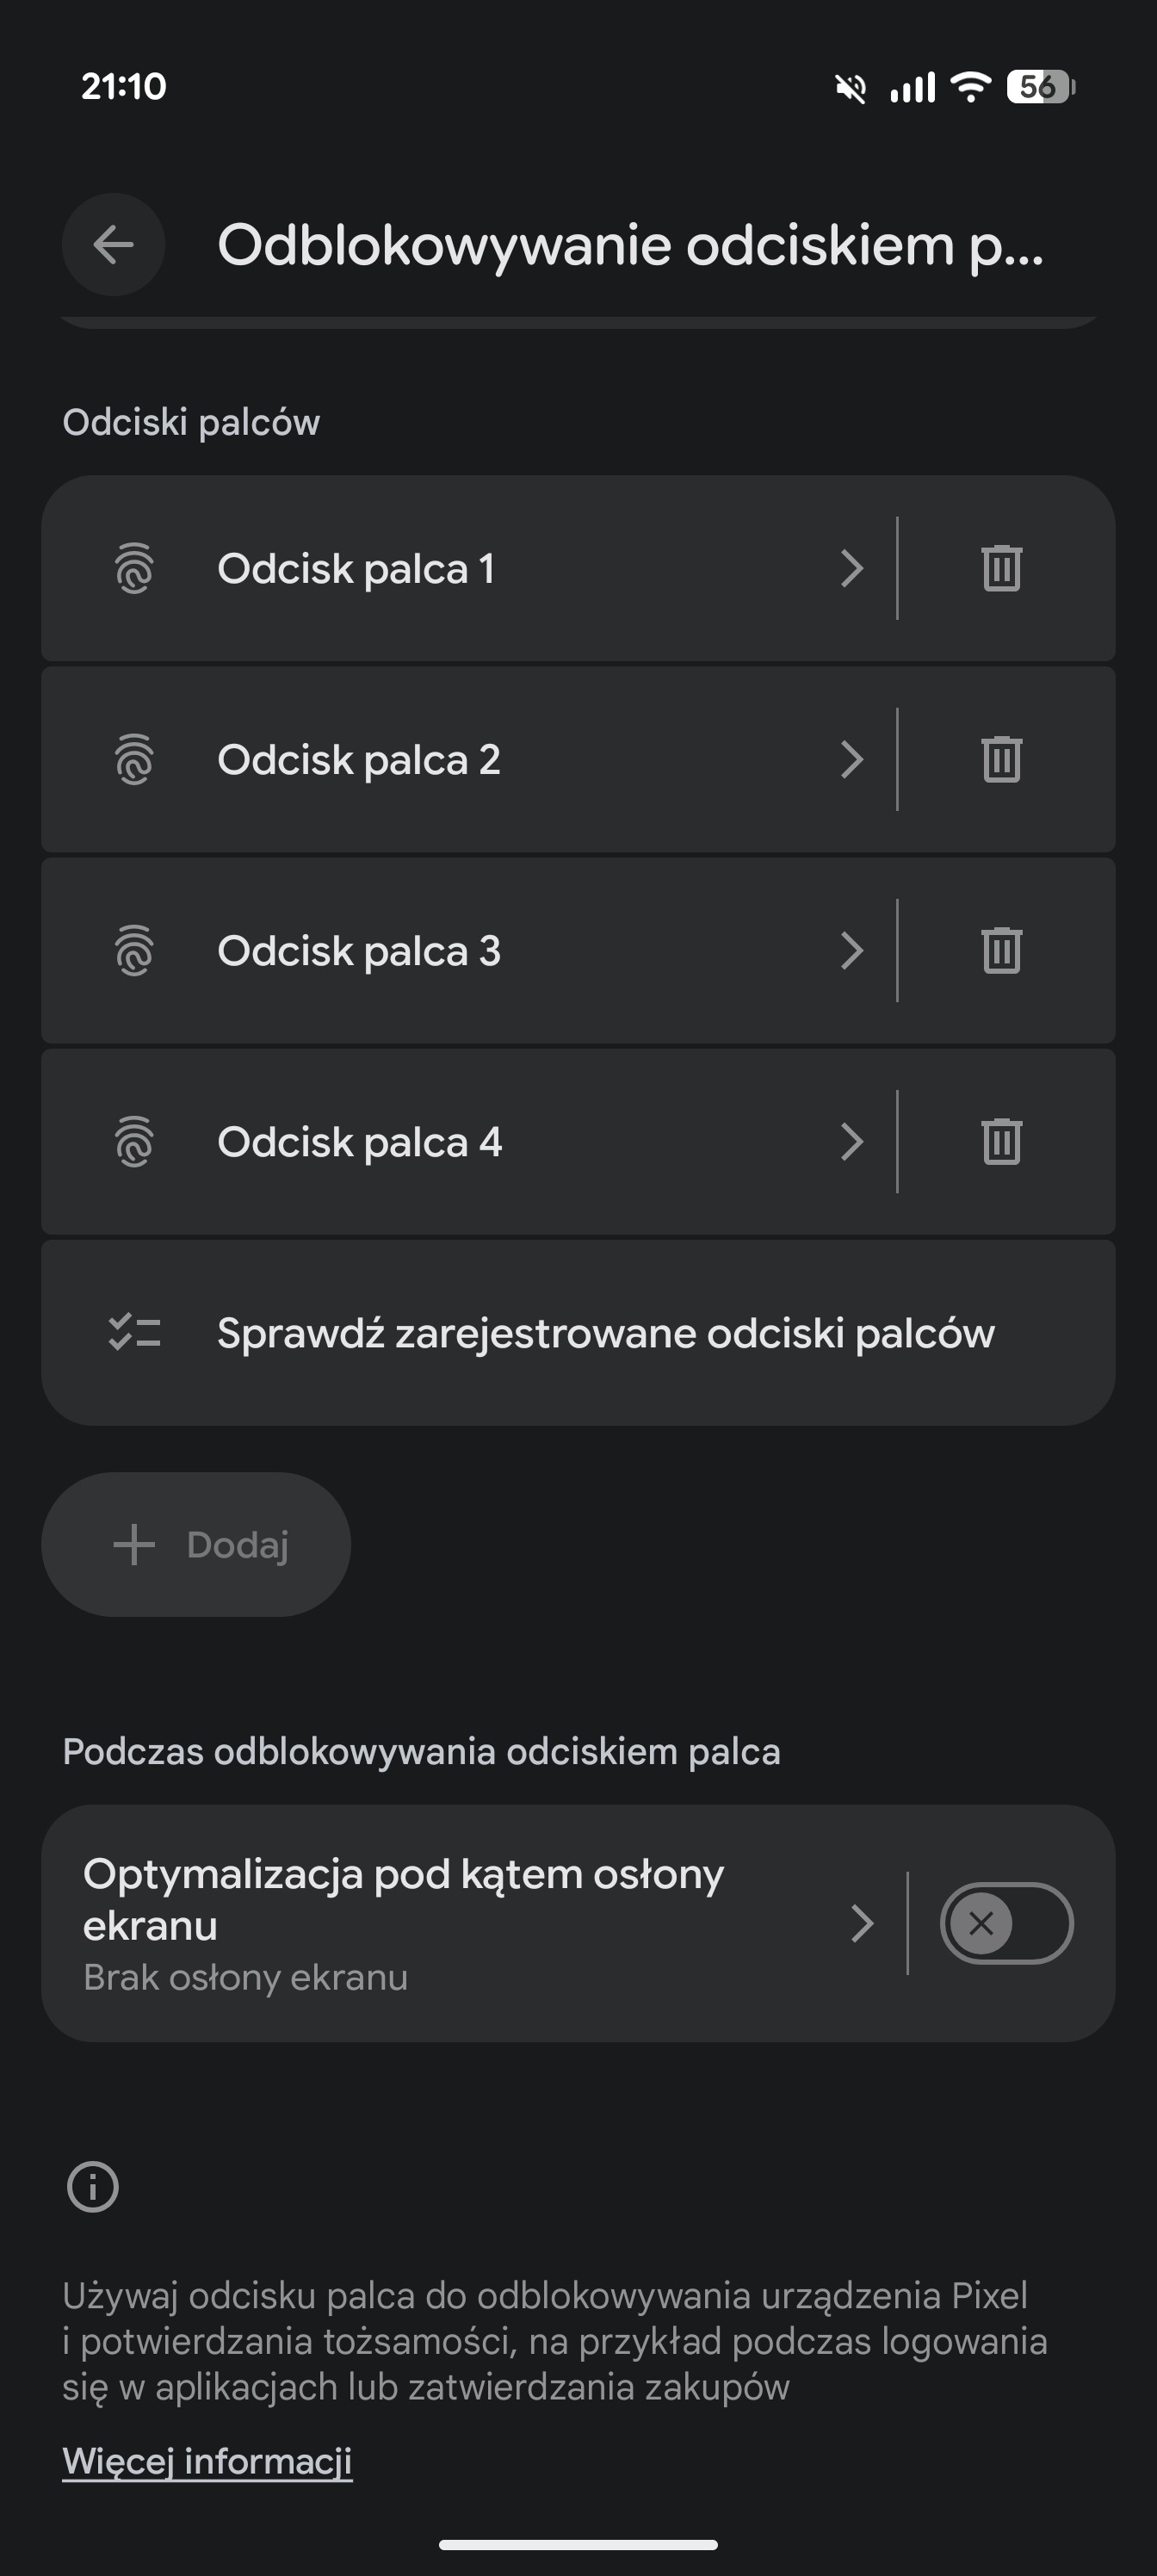The width and height of the screenshot is (1157, 2576).
Task: Expand Optymalizacja pod kątem osłony ekranu chevron
Action: click(x=861, y=1923)
